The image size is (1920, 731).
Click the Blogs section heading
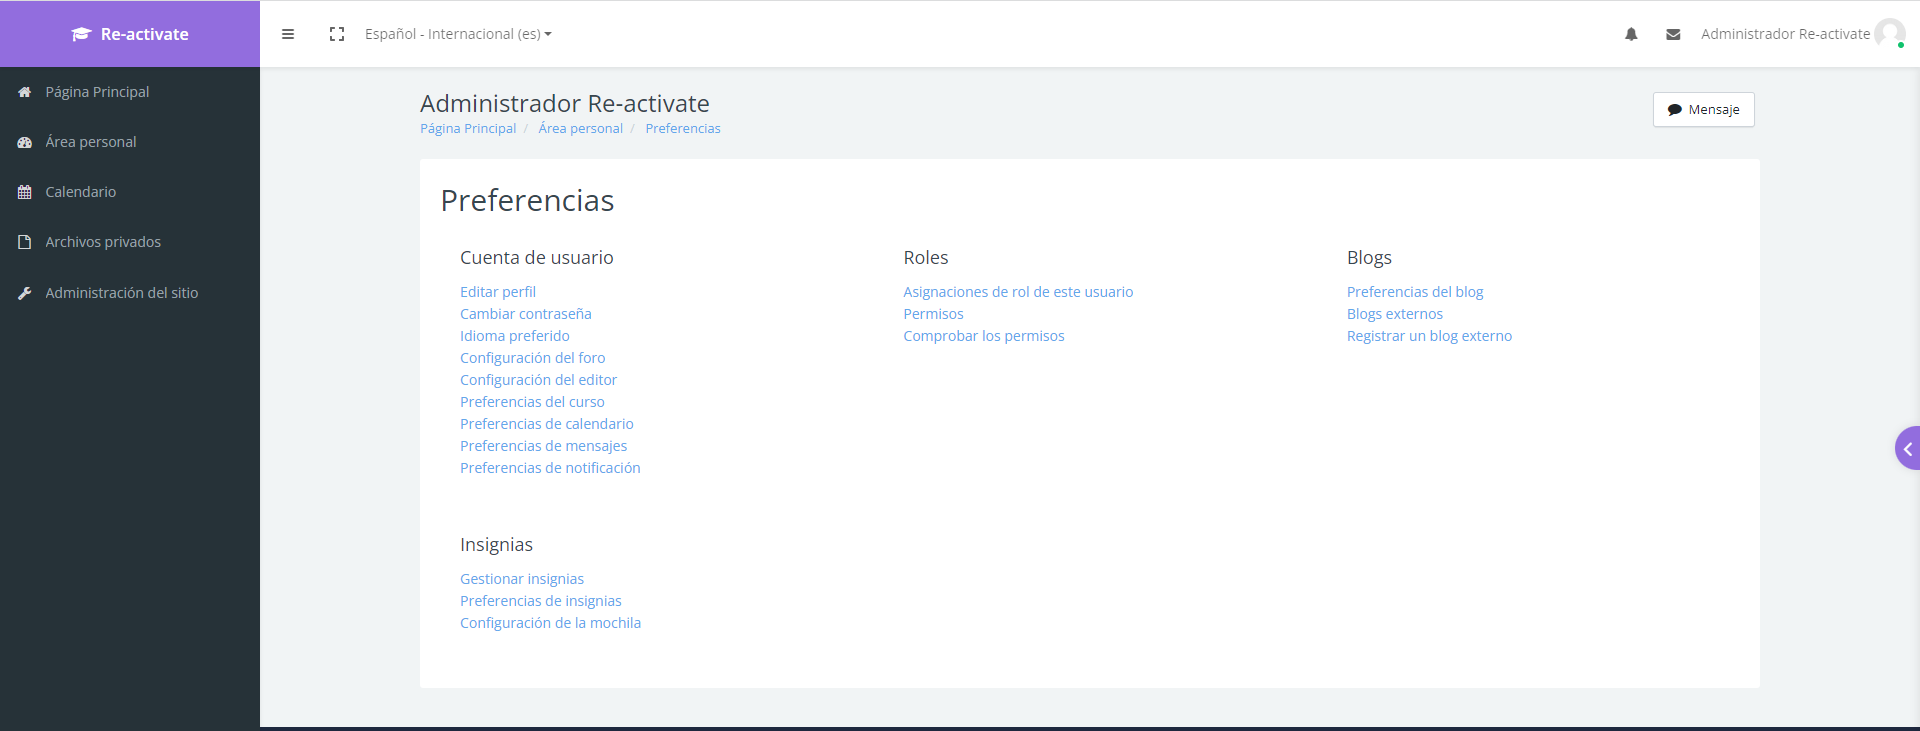1369,258
